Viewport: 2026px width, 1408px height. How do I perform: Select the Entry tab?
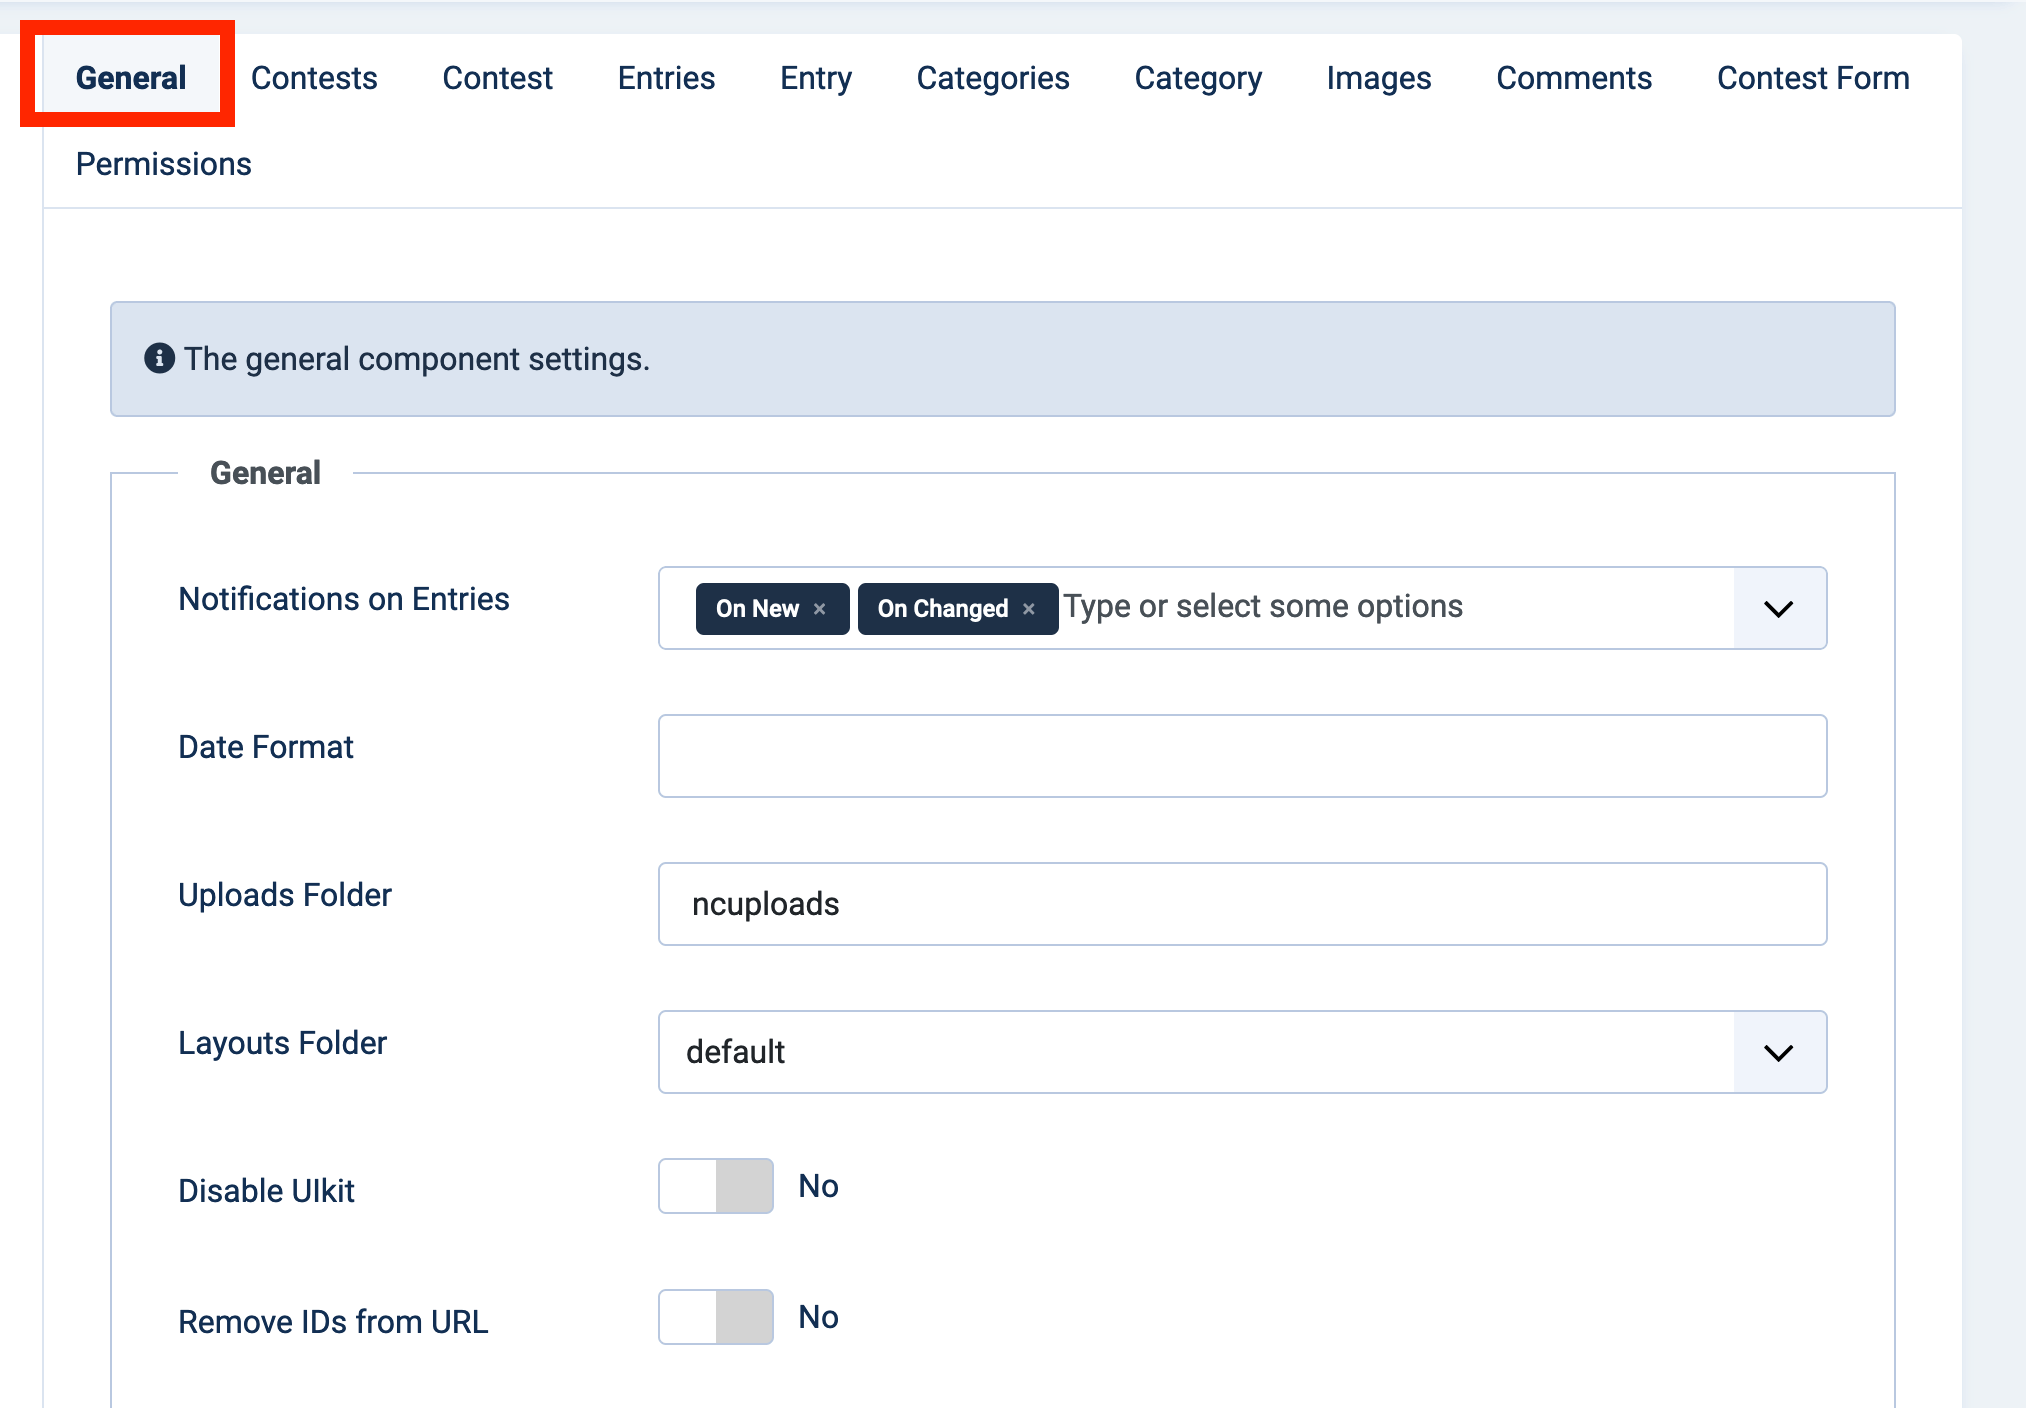(815, 78)
